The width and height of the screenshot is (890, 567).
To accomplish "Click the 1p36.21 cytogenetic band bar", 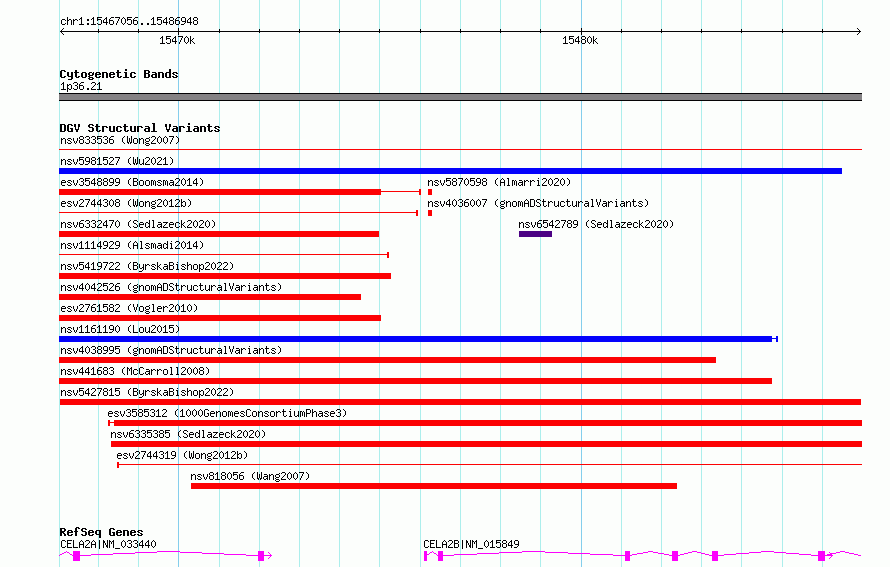I will 460,97.
